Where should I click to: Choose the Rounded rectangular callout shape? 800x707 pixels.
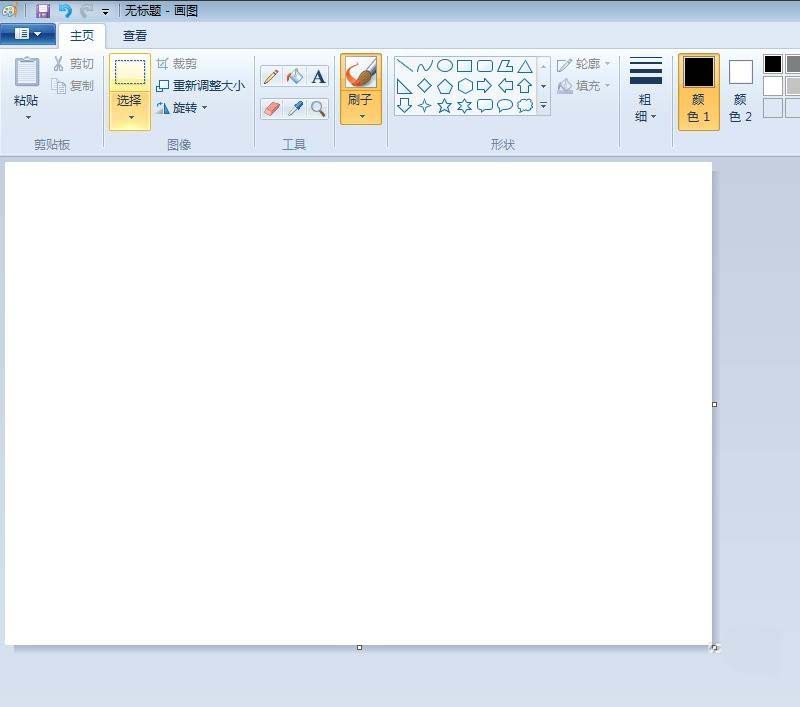(485, 106)
